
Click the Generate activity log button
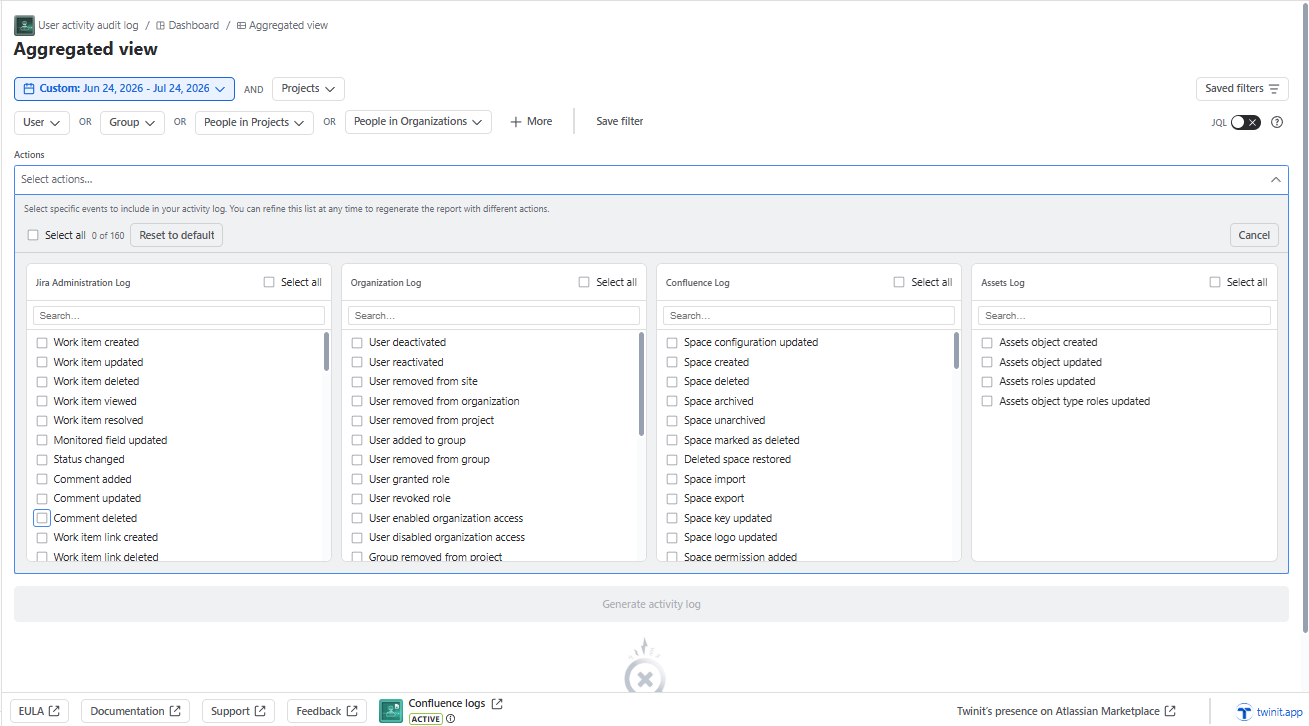coord(651,604)
